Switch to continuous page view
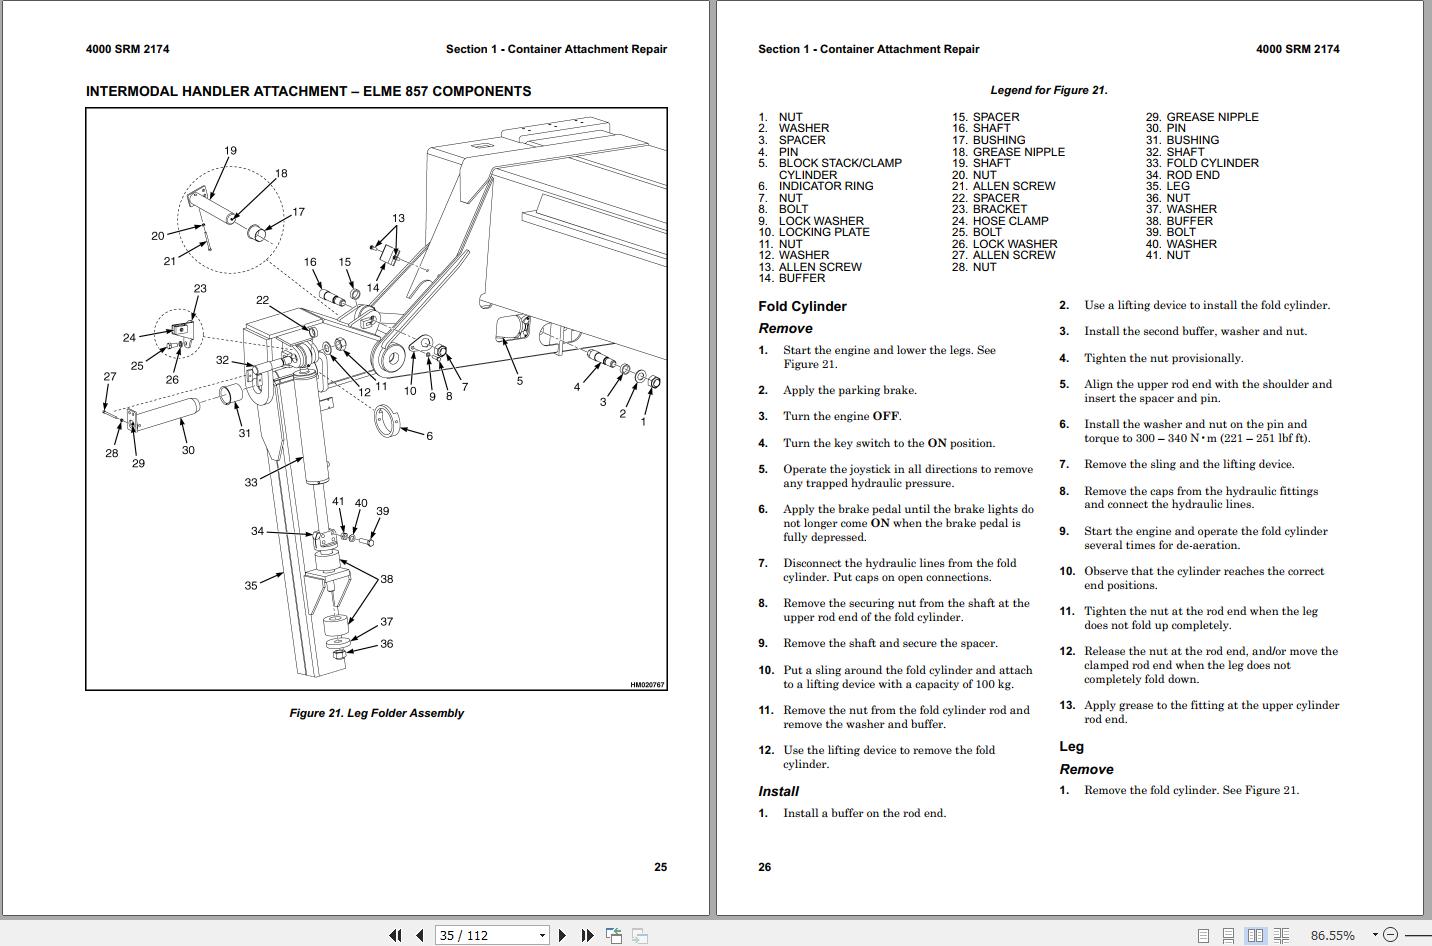This screenshot has width=1432, height=946. tap(1228, 935)
